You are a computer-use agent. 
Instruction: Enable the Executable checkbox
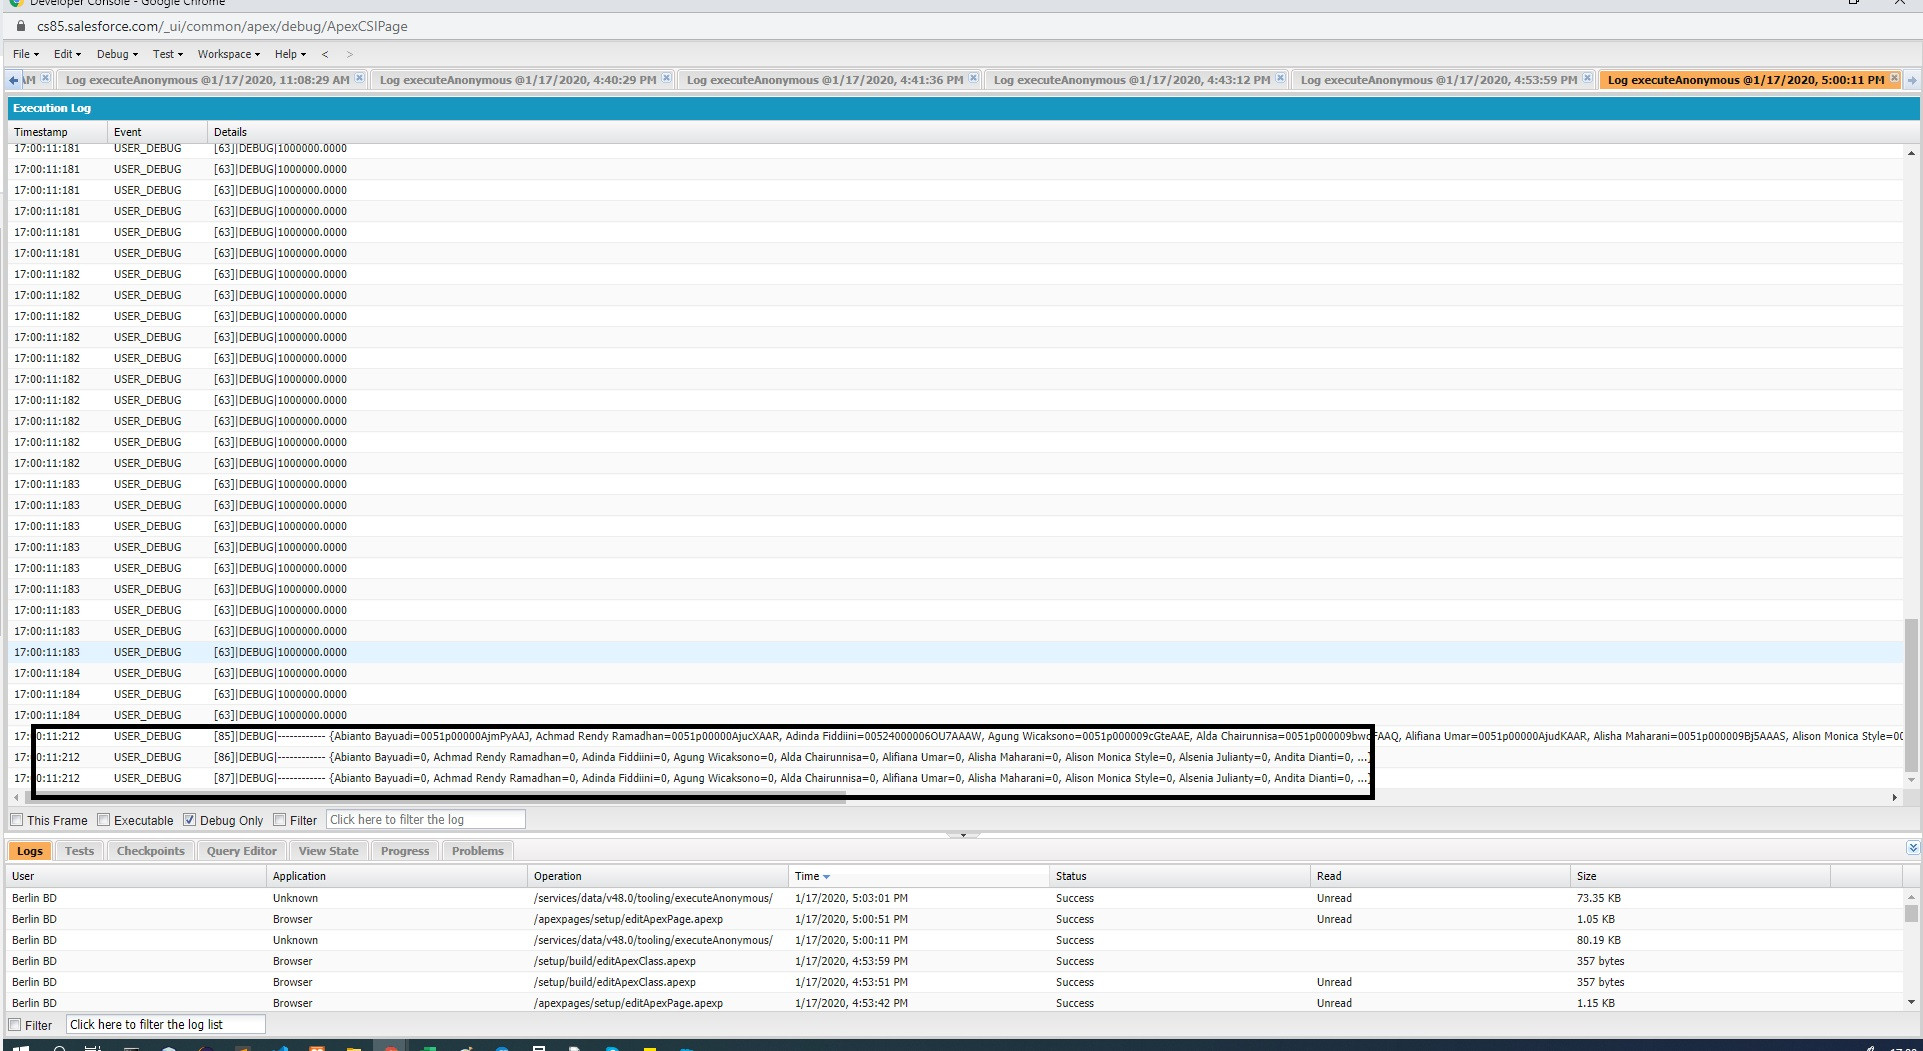pyautogui.click(x=103, y=820)
